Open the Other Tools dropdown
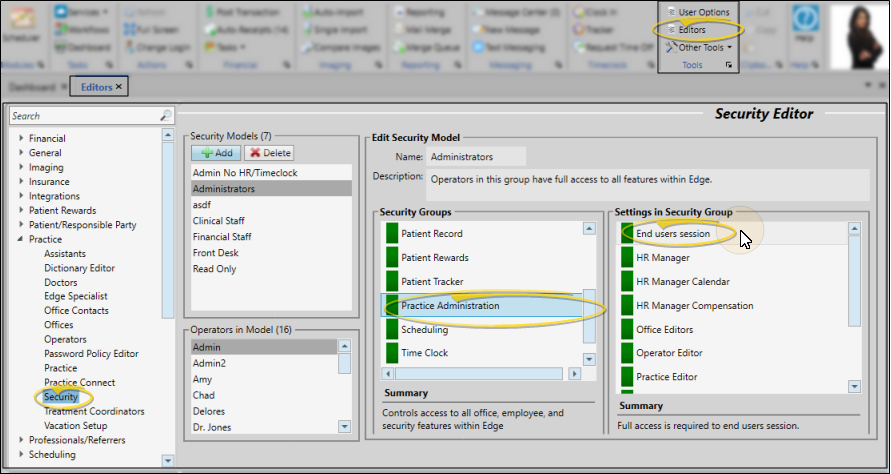Screen dimensions: 891x474 (704, 47)
